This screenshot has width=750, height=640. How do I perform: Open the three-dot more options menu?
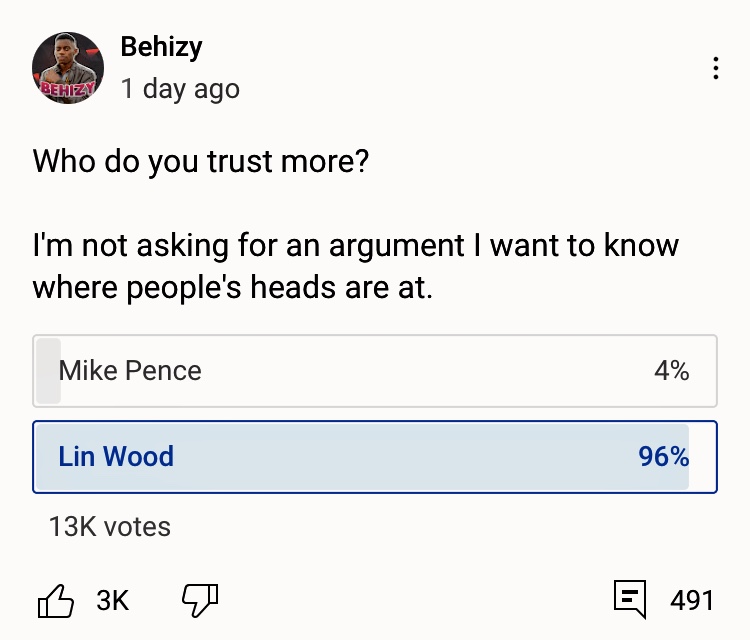point(715,68)
